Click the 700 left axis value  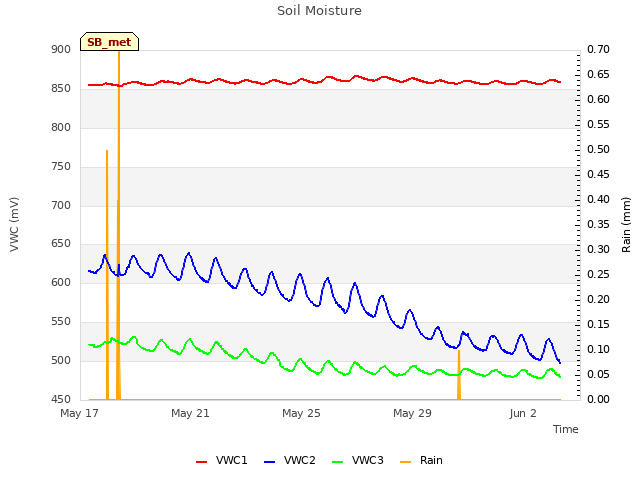click(61, 205)
